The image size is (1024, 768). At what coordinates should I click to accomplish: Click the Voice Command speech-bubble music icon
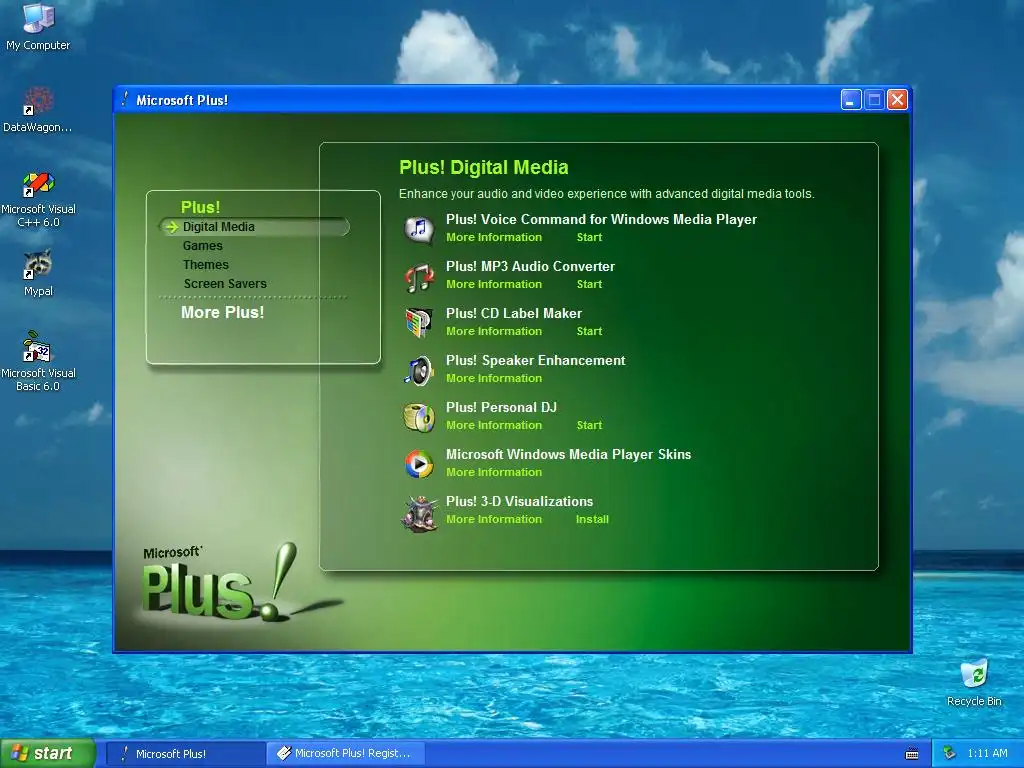pos(419,230)
